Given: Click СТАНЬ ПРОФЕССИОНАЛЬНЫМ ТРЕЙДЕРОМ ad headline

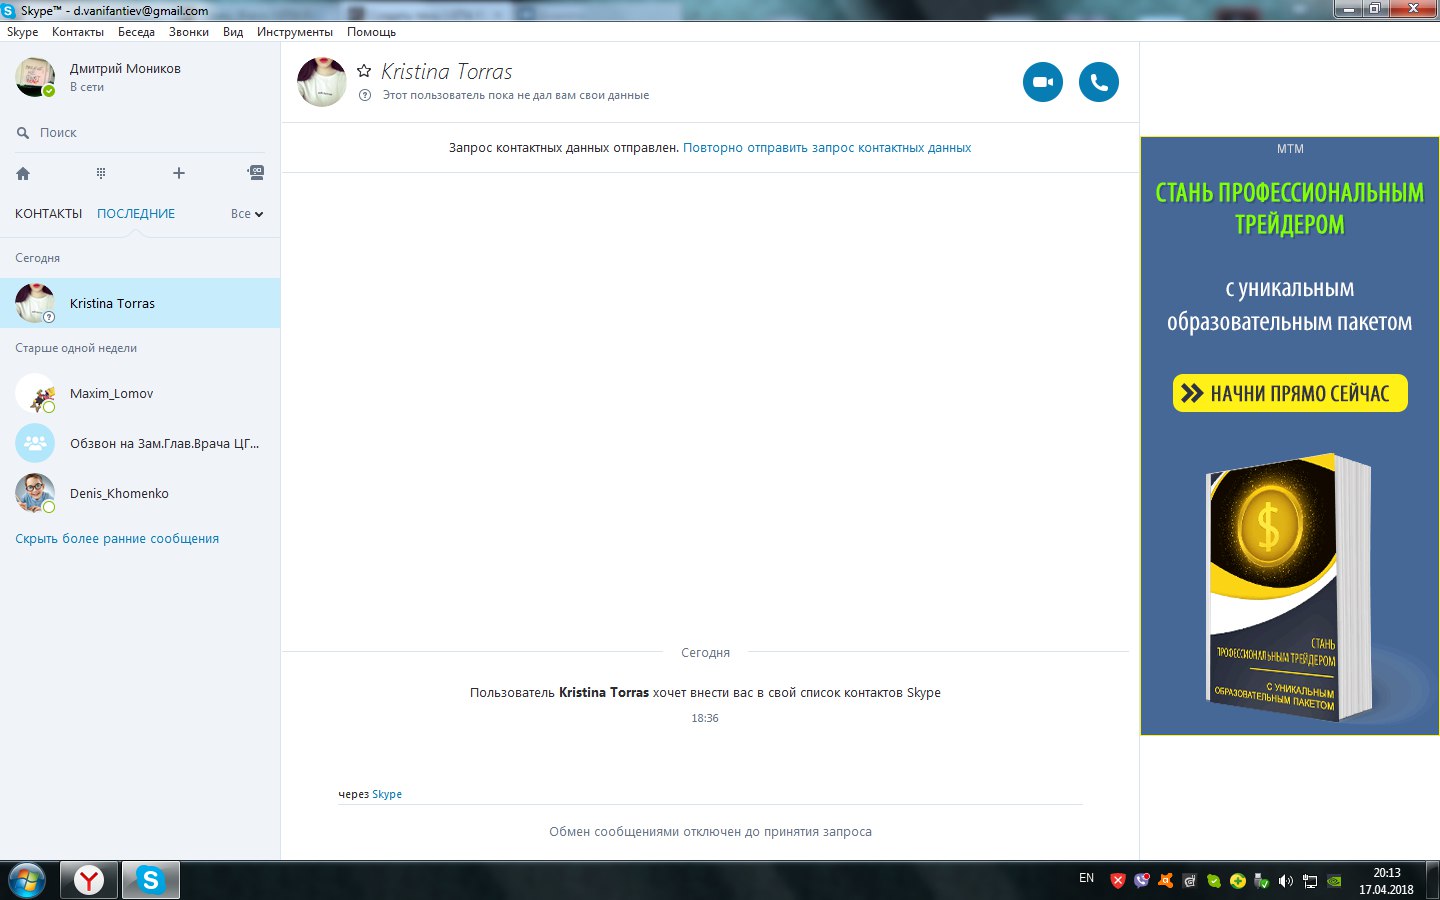Looking at the screenshot, I should [1290, 208].
